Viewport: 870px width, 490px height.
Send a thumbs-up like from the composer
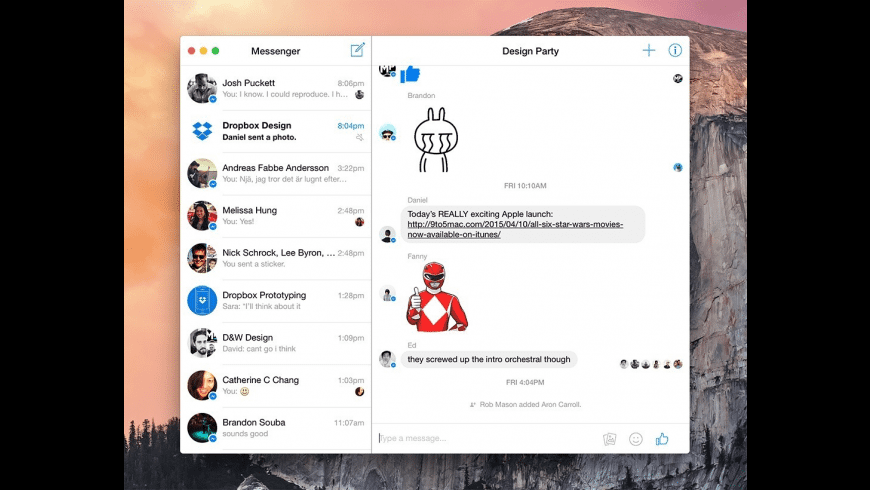(x=662, y=439)
